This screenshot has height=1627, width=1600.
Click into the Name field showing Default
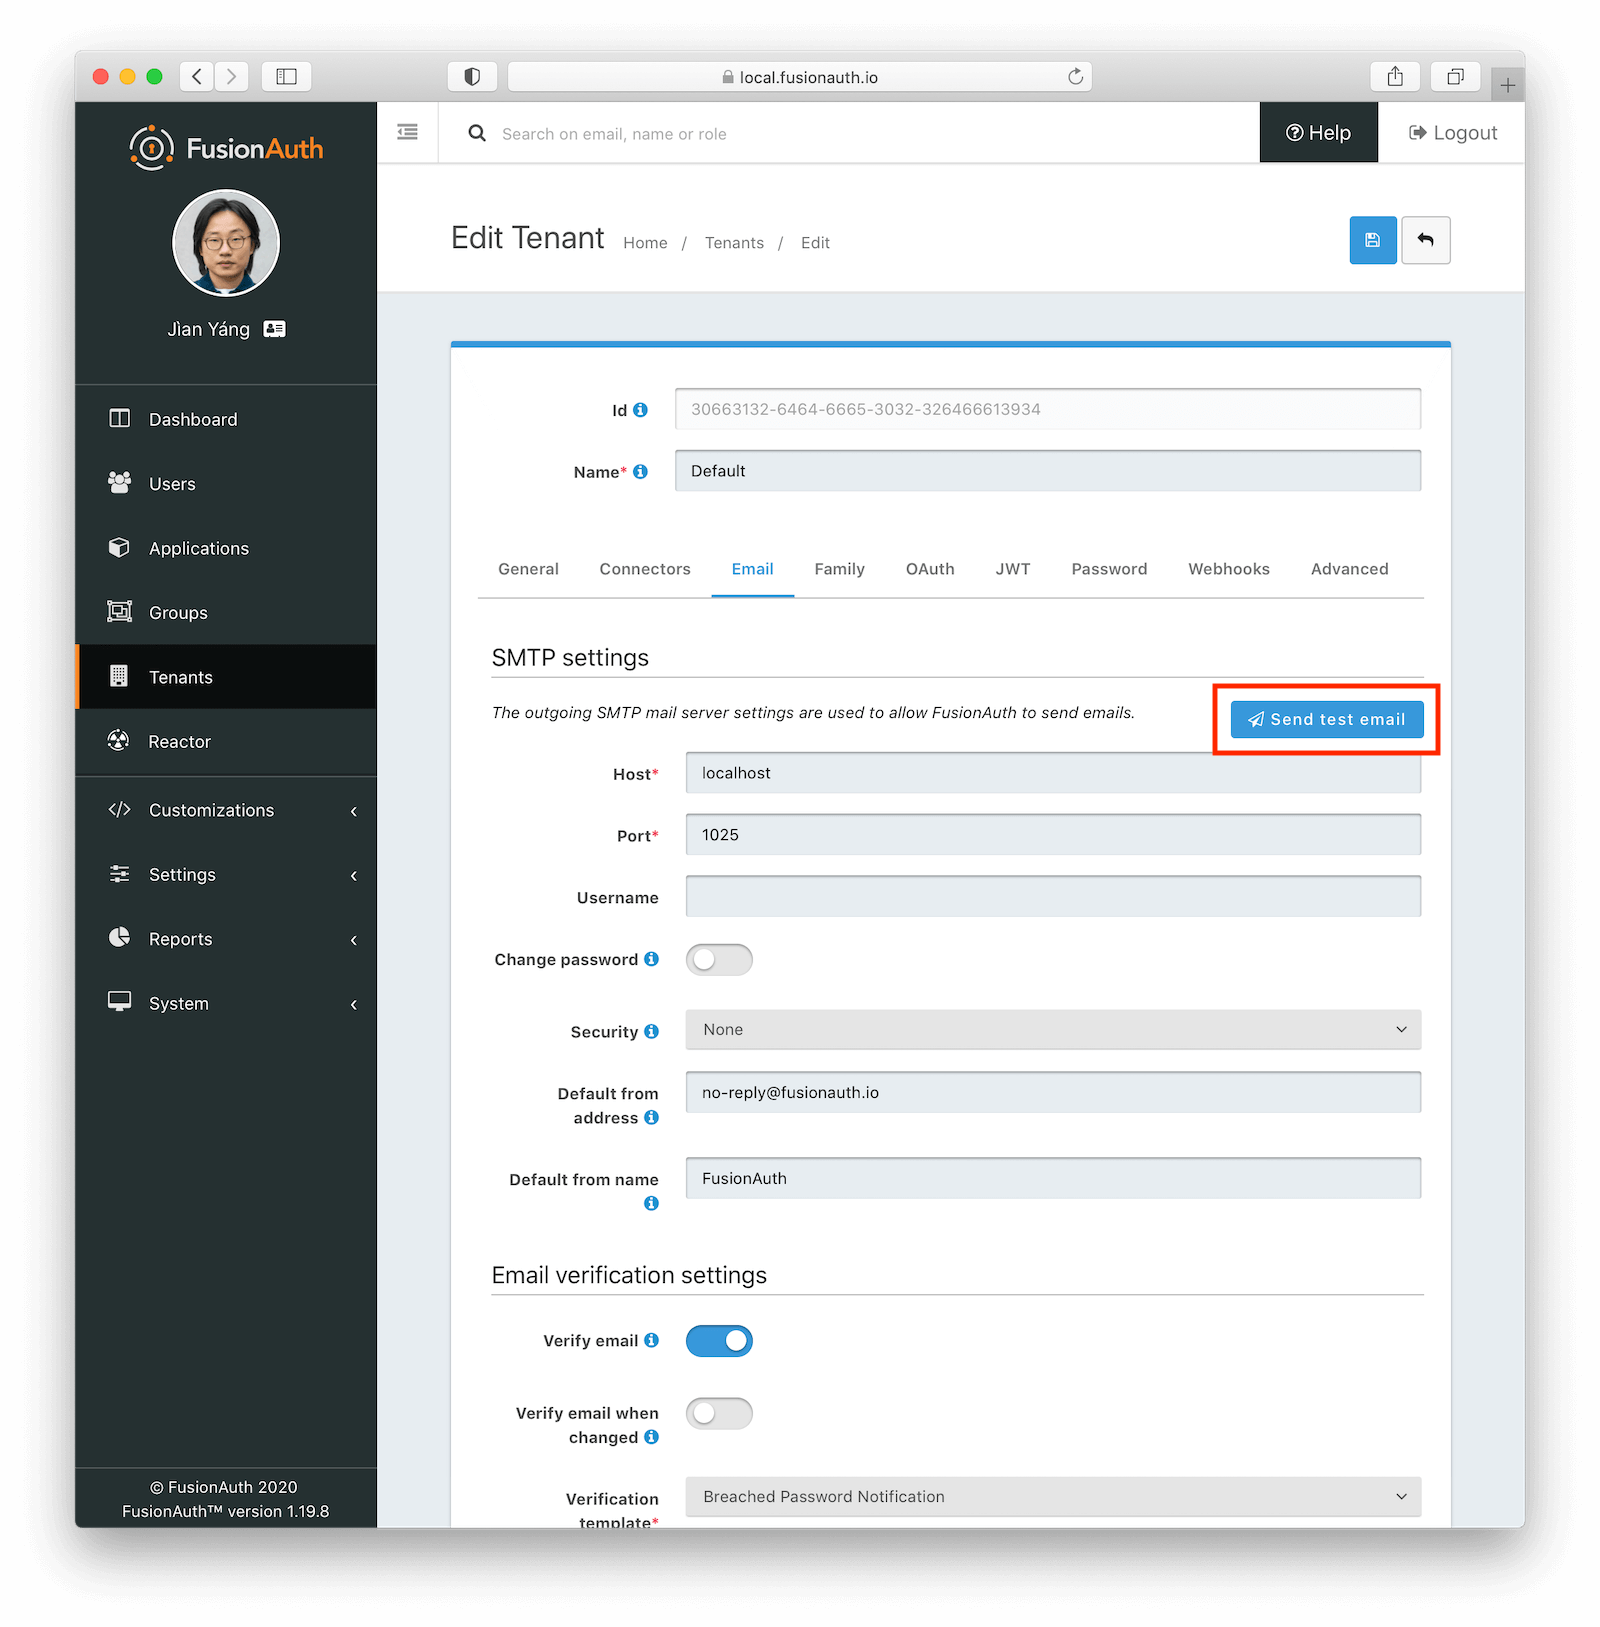[x=1047, y=471]
